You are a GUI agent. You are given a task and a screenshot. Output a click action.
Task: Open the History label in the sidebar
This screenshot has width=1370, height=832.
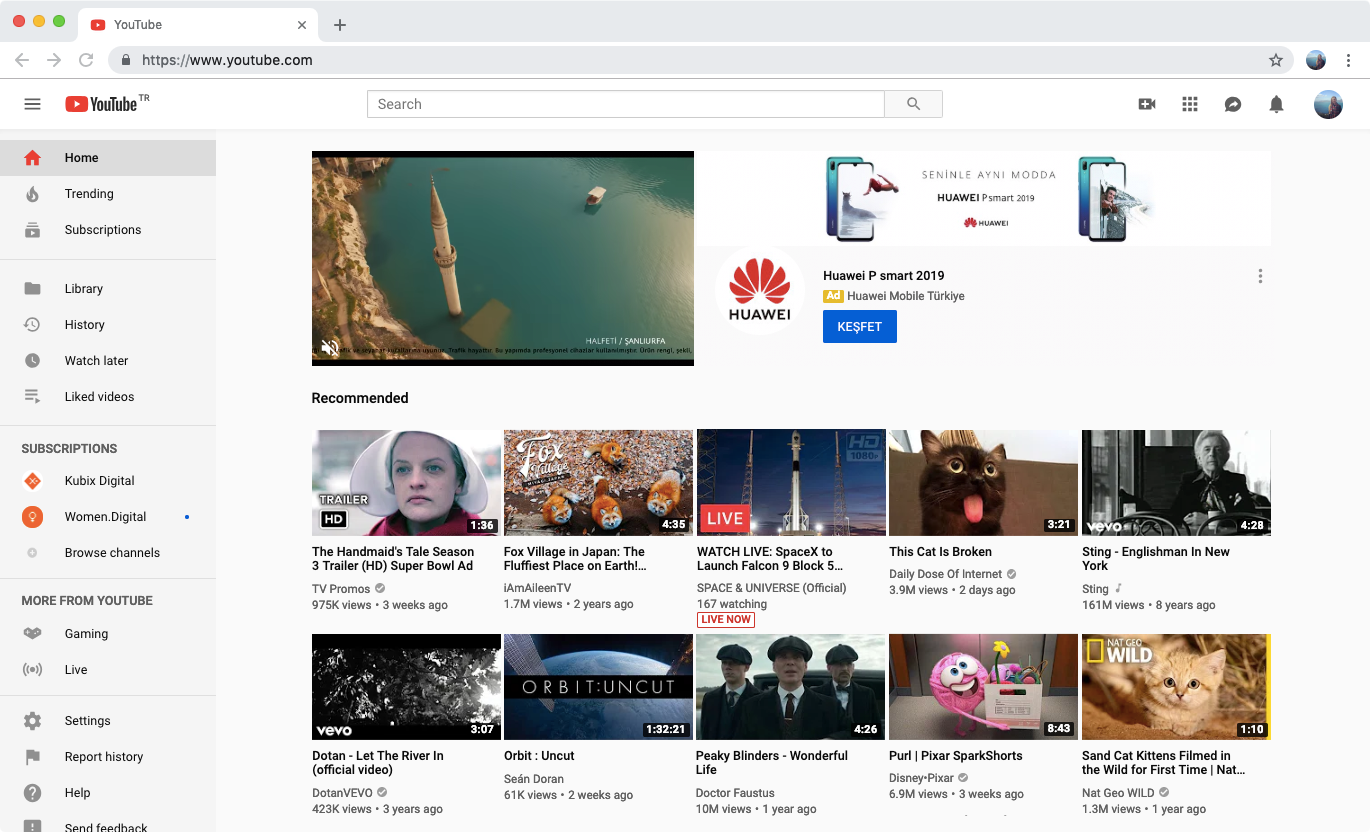[x=85, y=325]
